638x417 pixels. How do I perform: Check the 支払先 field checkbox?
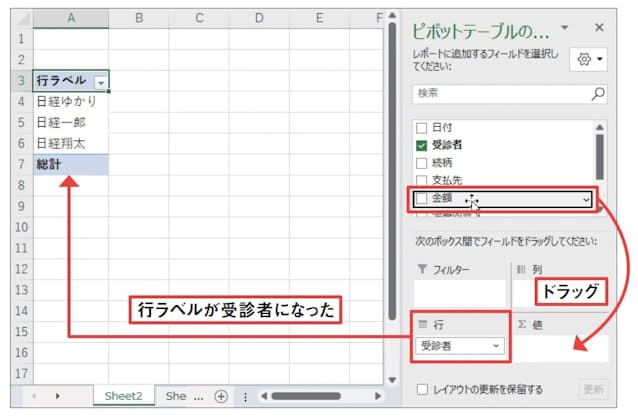(422, 180)
